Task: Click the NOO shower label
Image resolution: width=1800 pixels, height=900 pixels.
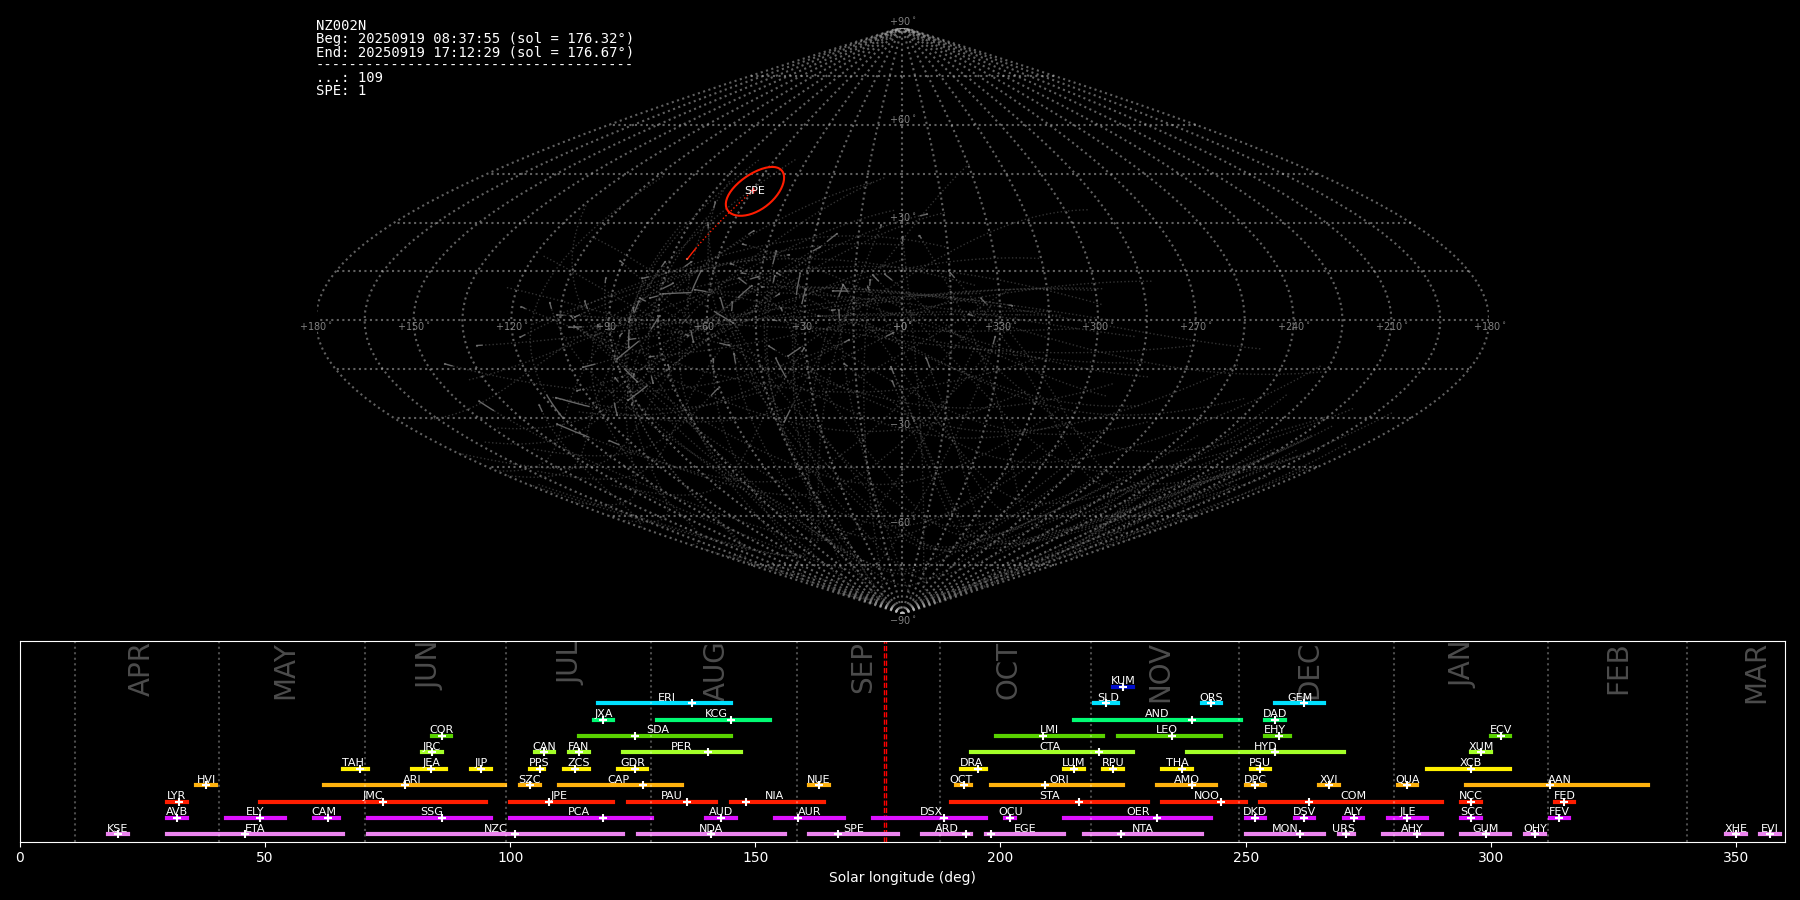Action: click(1206, 796)
